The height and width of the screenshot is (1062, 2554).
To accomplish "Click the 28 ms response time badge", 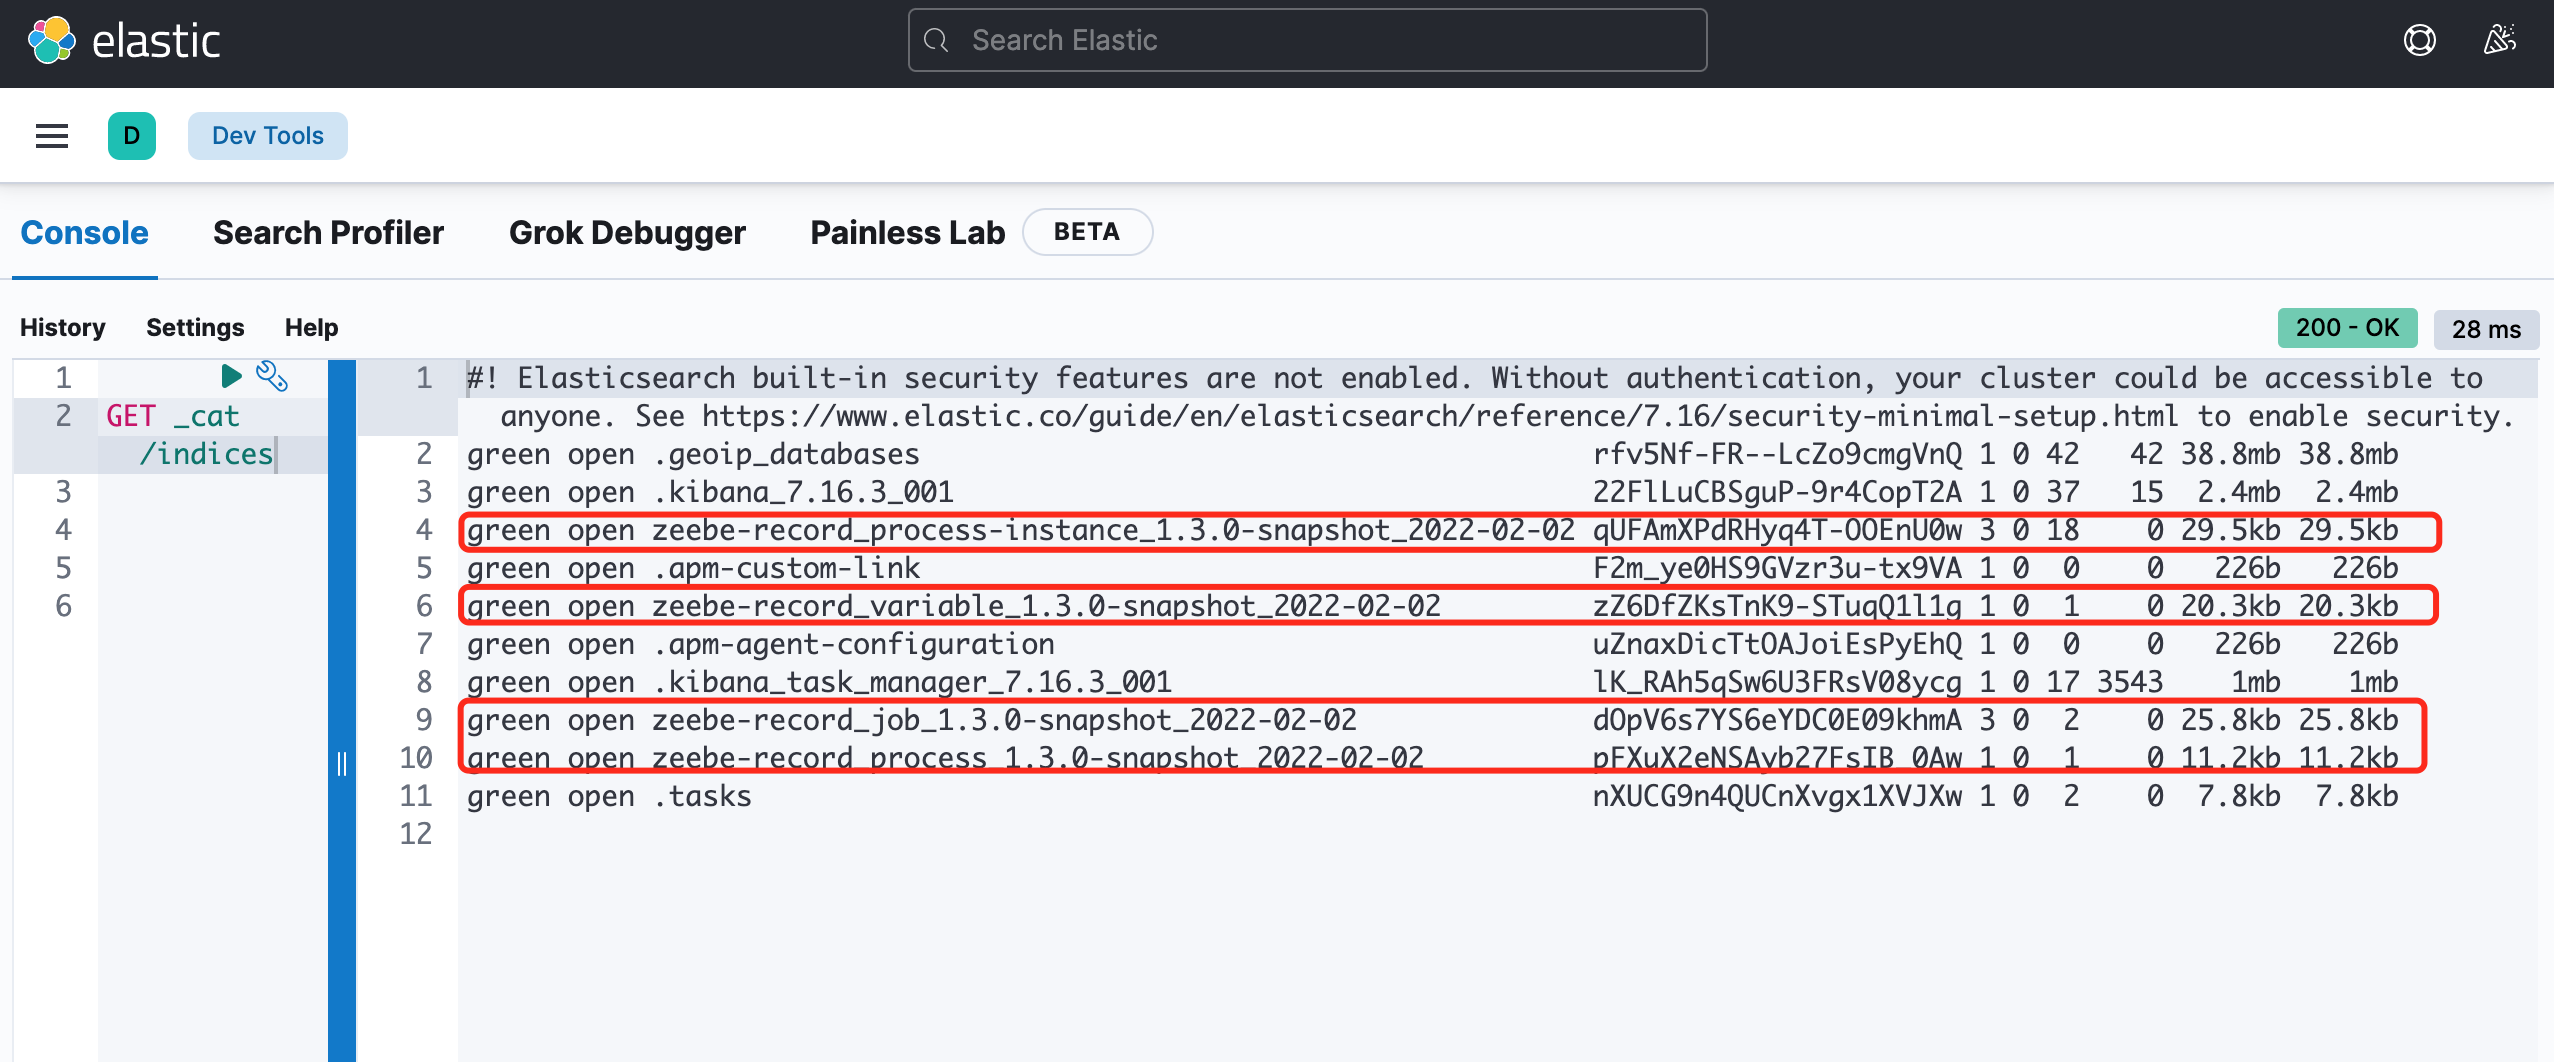I will pyautogui.click(x=2486, y=329).
